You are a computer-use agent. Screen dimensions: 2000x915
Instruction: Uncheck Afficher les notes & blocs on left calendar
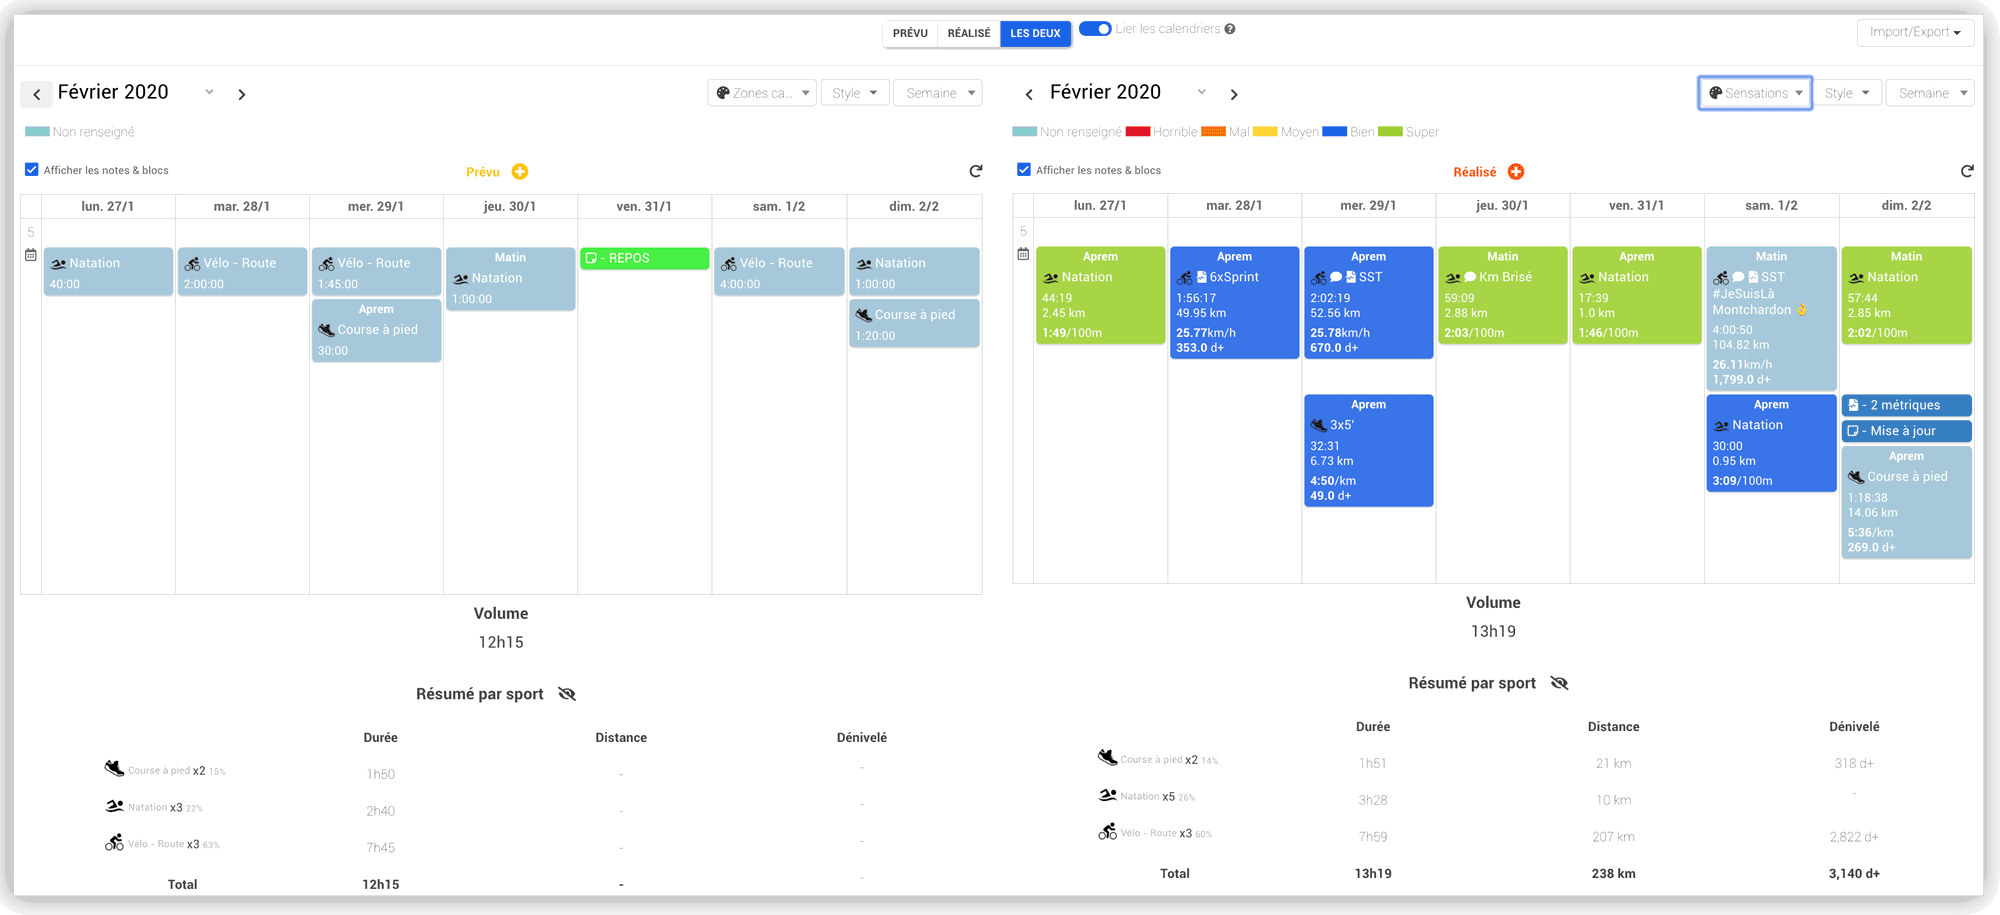click(x=31, y=169)
